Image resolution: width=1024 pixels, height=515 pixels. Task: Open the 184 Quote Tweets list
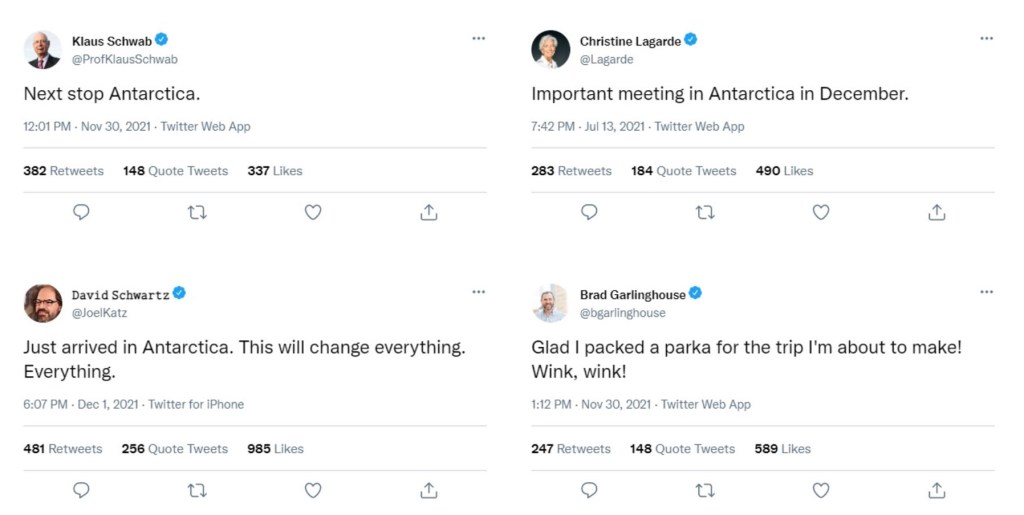[683, 171]
